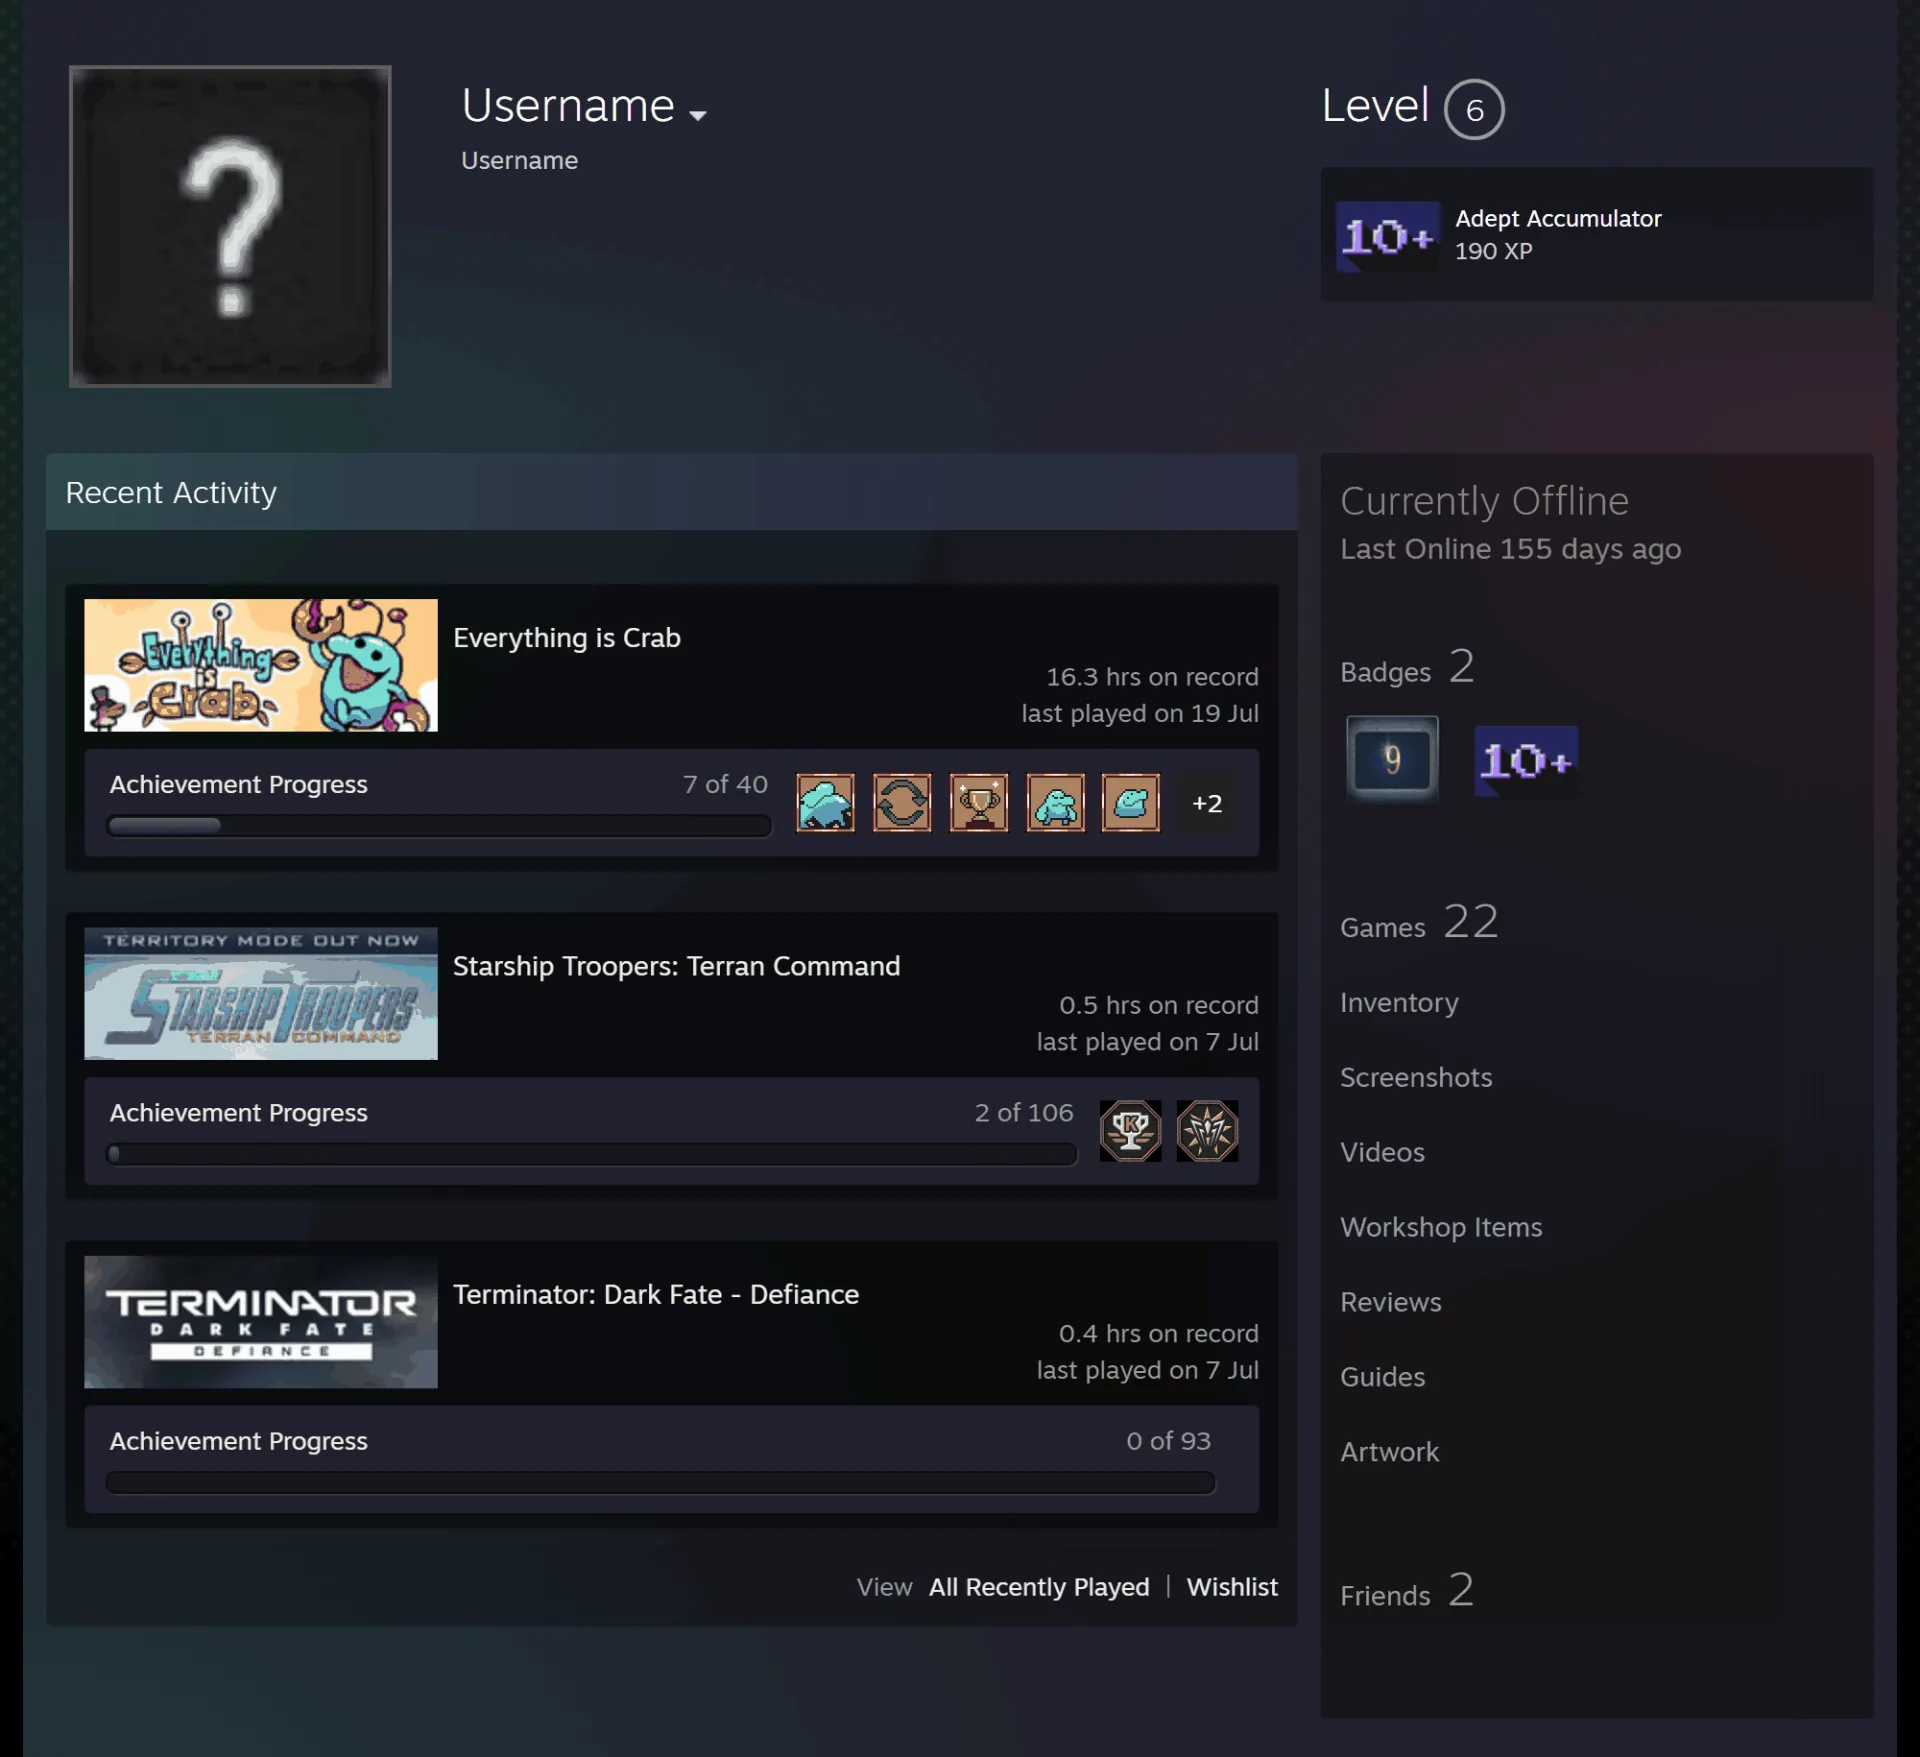Open Videos
Viewport: 1920px width, 1757px height.
pos(1382,1152)
